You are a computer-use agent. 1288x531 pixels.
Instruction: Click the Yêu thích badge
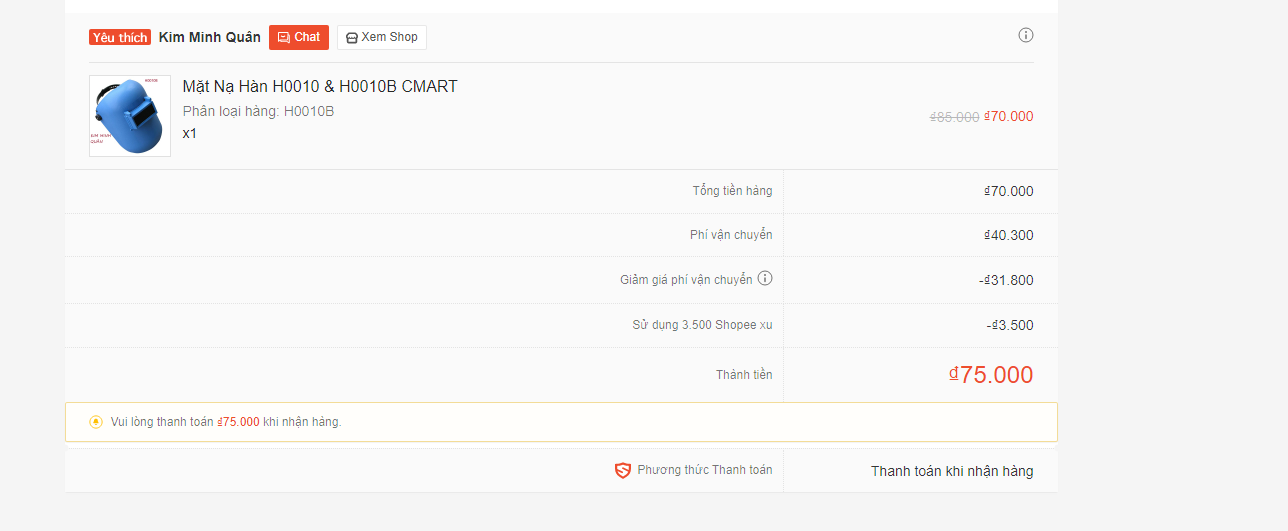120,37
